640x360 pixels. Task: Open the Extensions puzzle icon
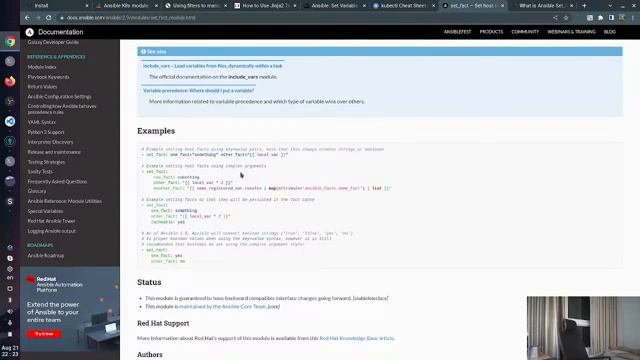point(600,18)
